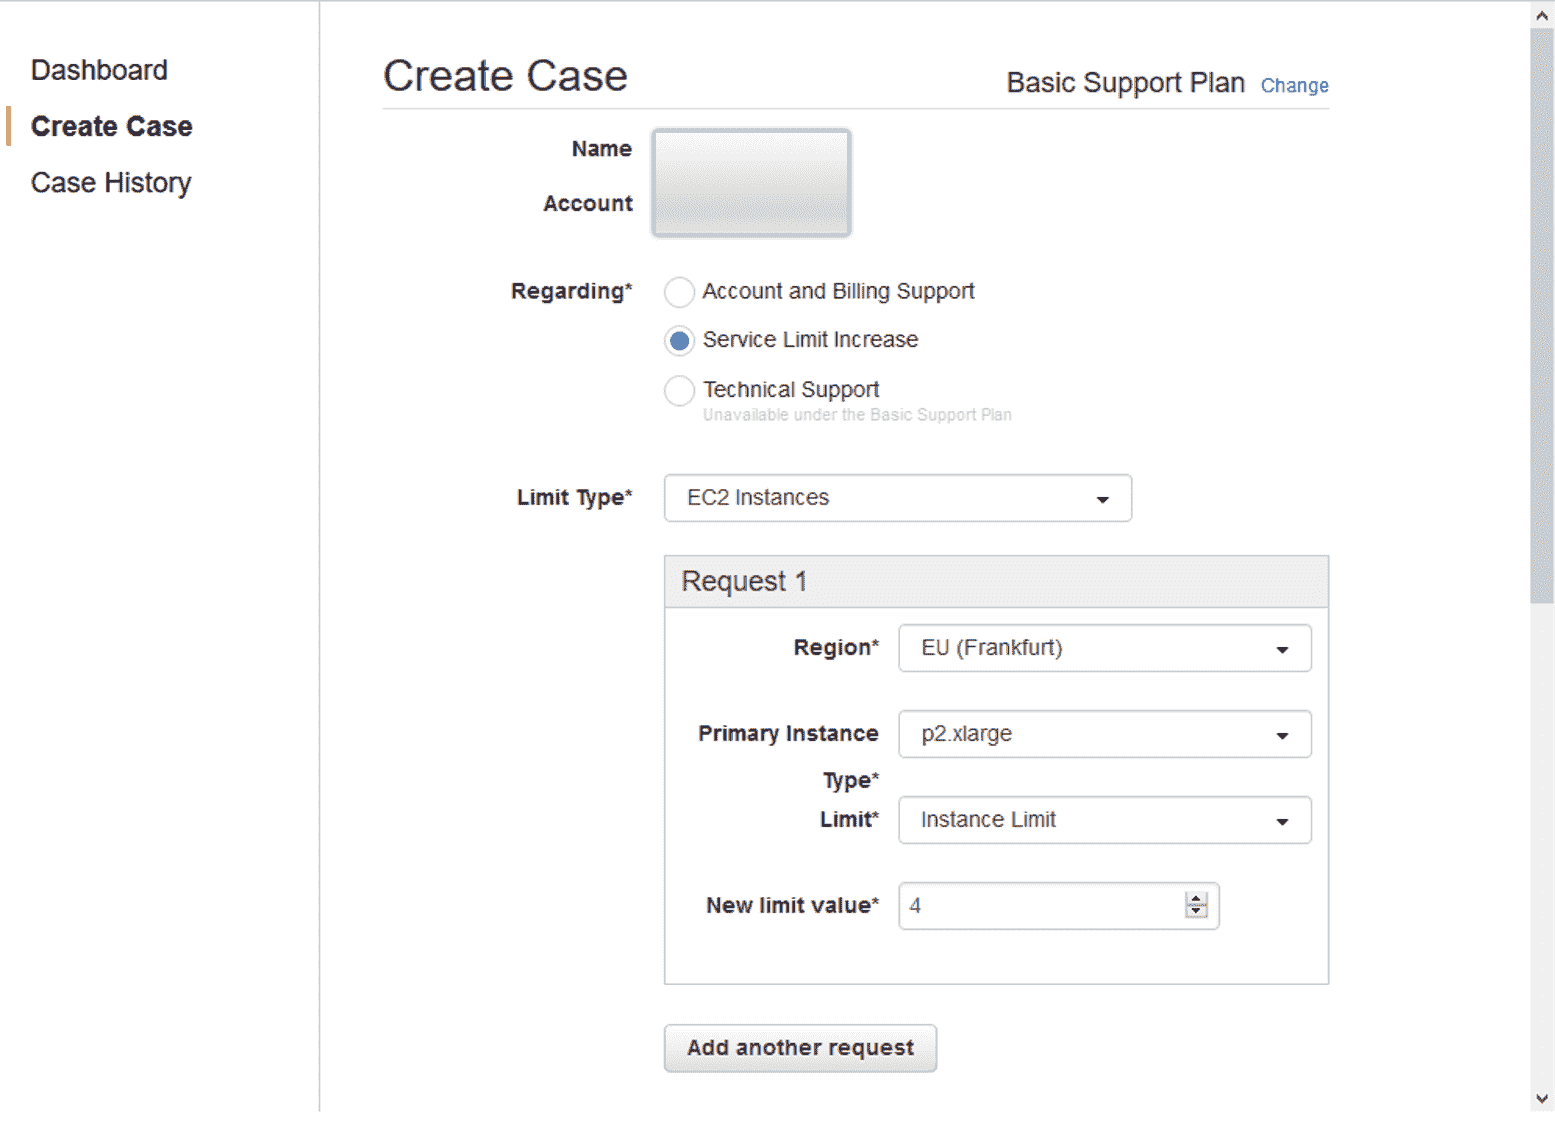
Task: Decrease new limit value with down arrow
Action: coord(1196,912)
